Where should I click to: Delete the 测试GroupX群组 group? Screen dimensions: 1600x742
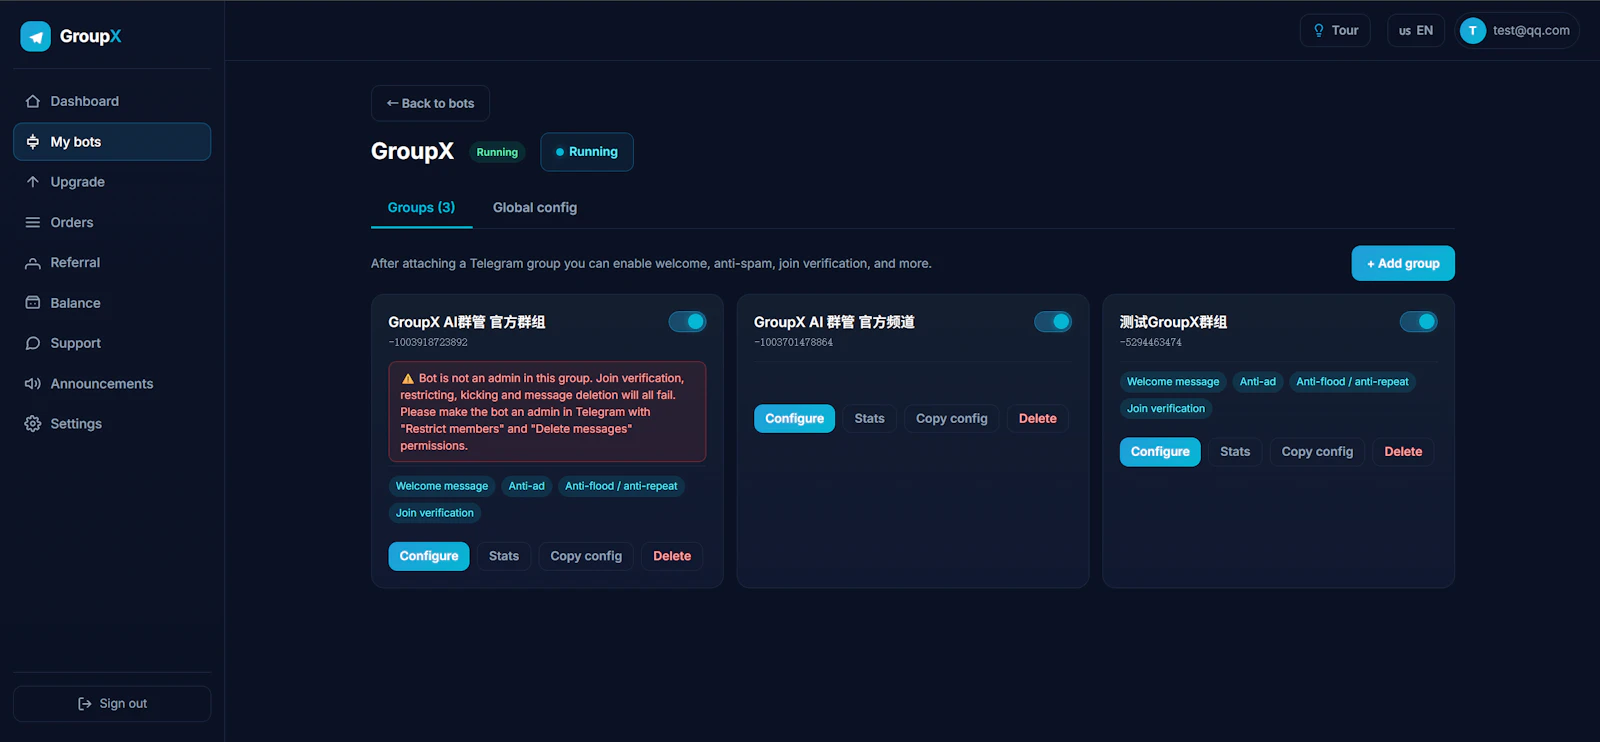click(x=1403, y=452)
